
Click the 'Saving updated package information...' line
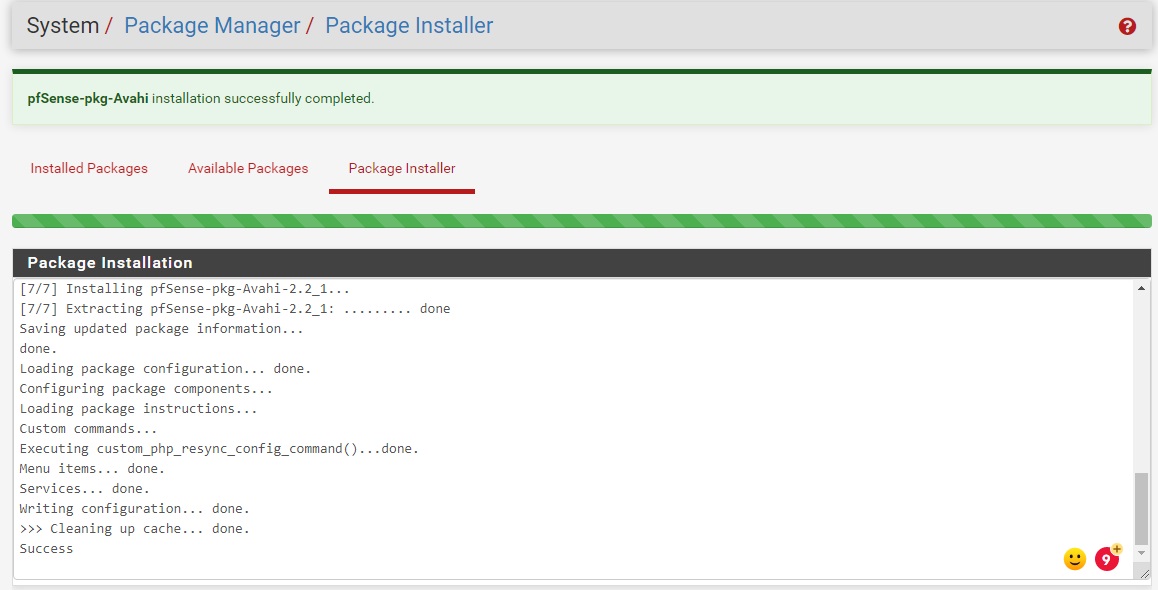pos(161,329)
